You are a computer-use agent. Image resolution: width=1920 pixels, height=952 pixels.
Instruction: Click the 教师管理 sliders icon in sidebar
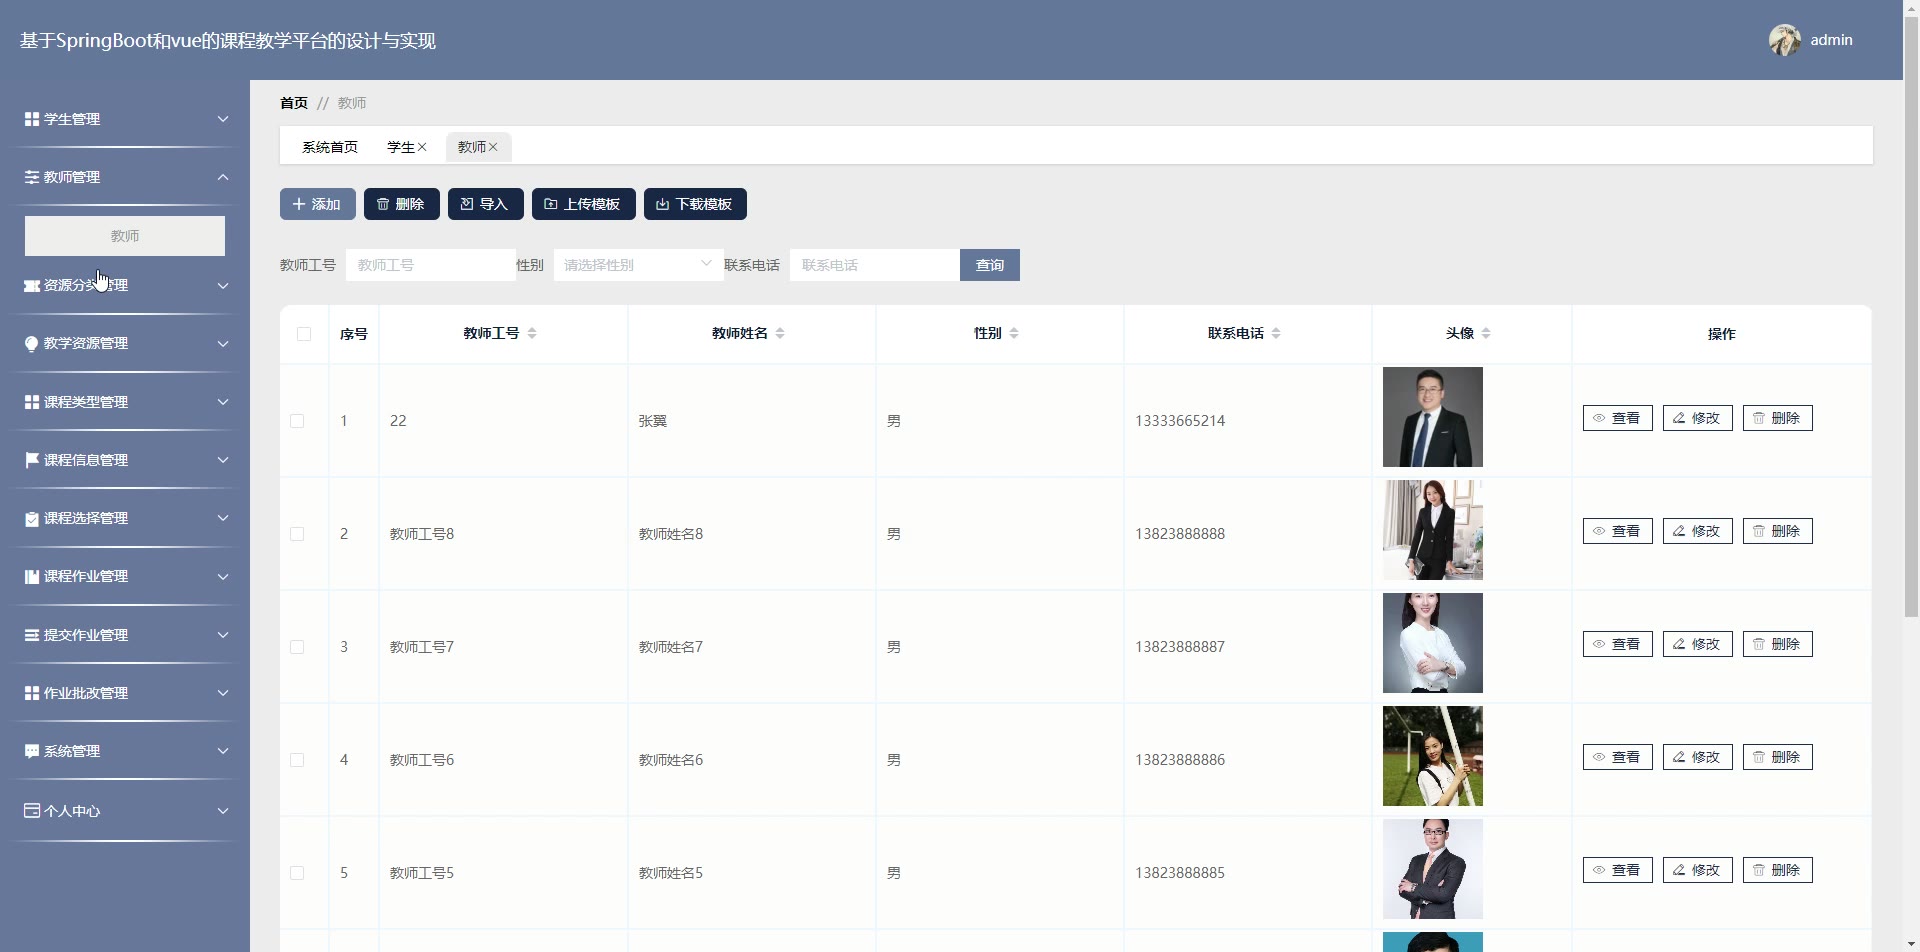(x=32, y=177)
